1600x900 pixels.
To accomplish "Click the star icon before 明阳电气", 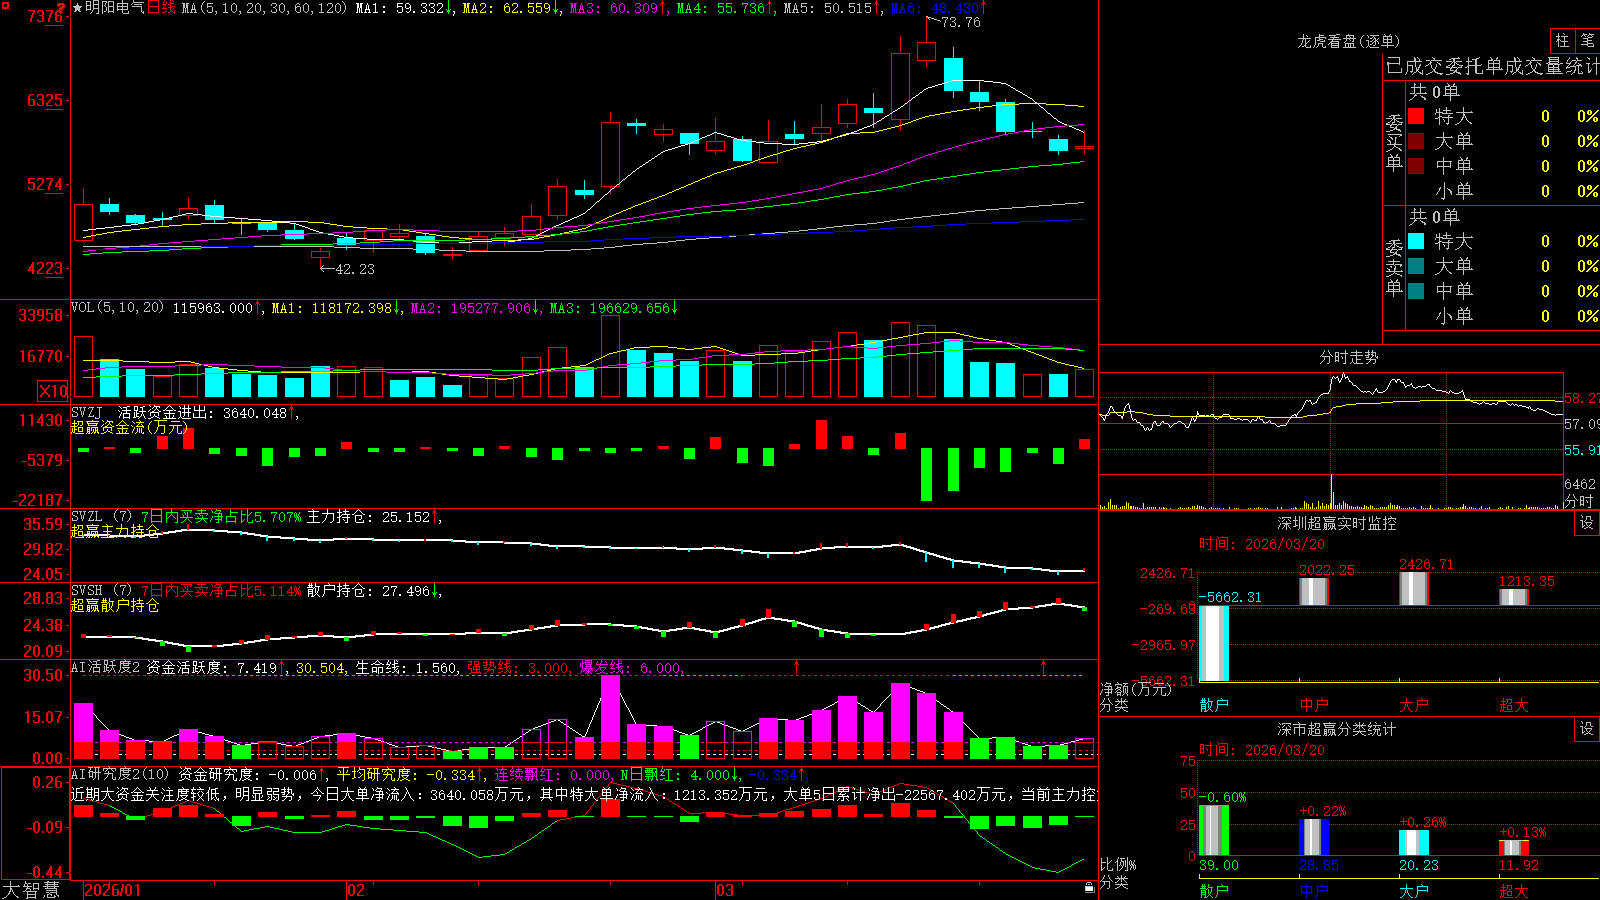I will pyautogui.click(x=78, y=8).
